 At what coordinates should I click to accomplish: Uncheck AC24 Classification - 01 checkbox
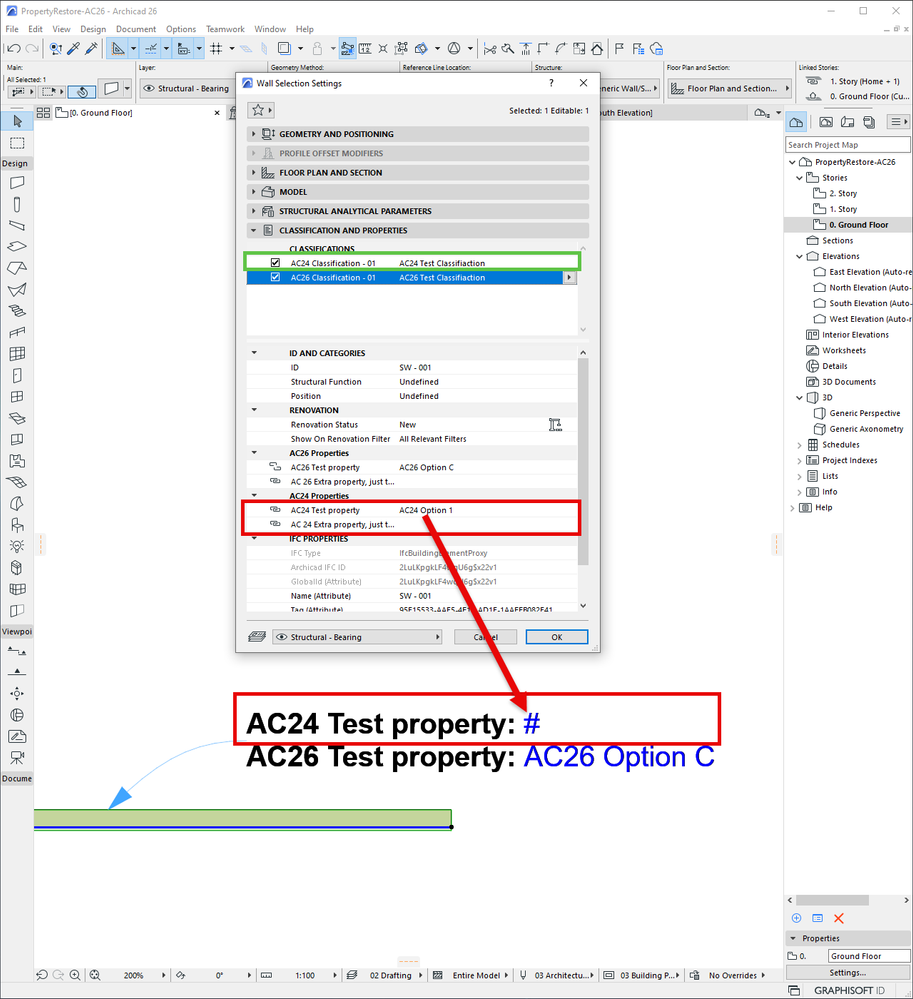click(275, 262)
